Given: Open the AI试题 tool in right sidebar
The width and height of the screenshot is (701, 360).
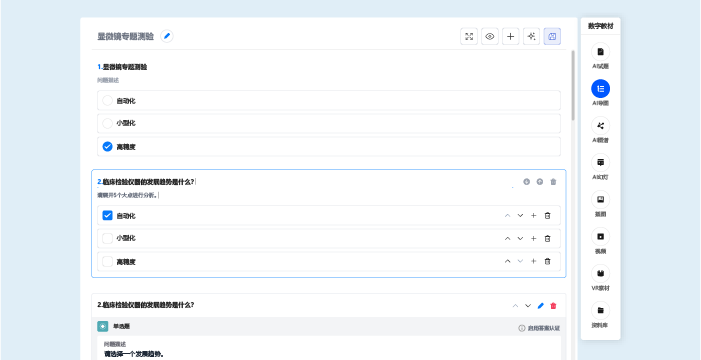Looking at the screenshot, I should [600, 51].
